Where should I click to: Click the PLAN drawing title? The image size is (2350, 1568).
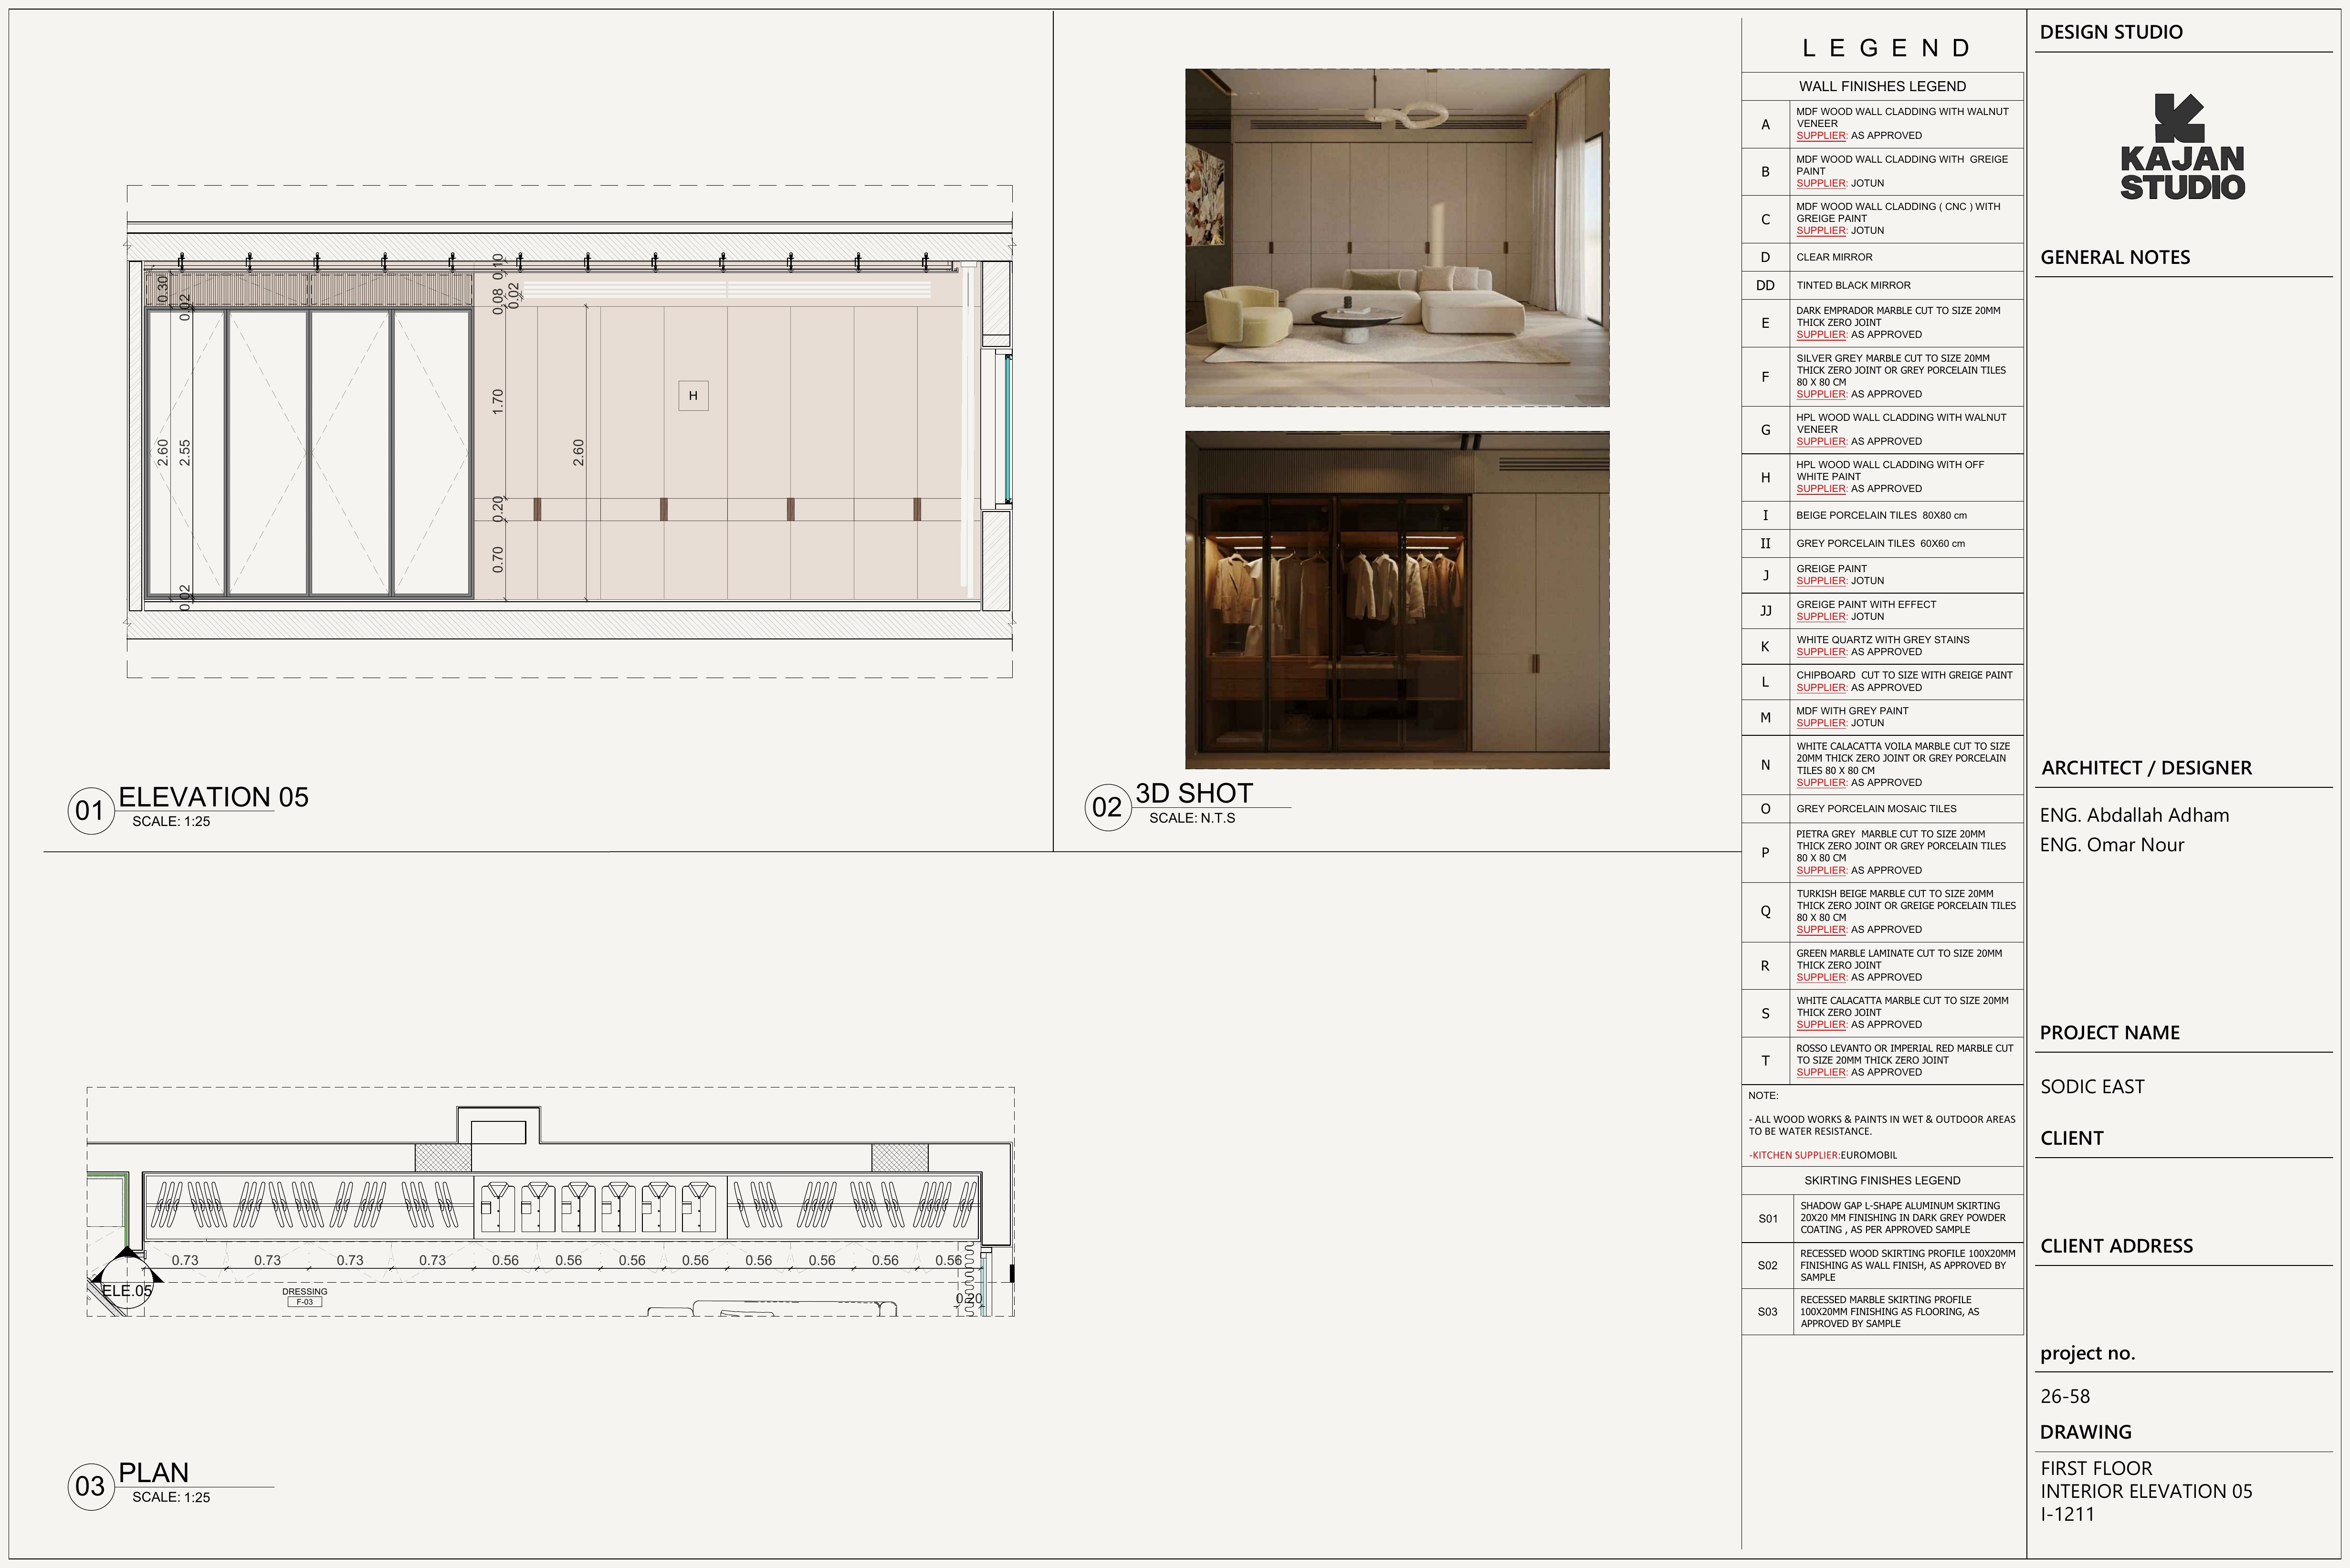154,1473
